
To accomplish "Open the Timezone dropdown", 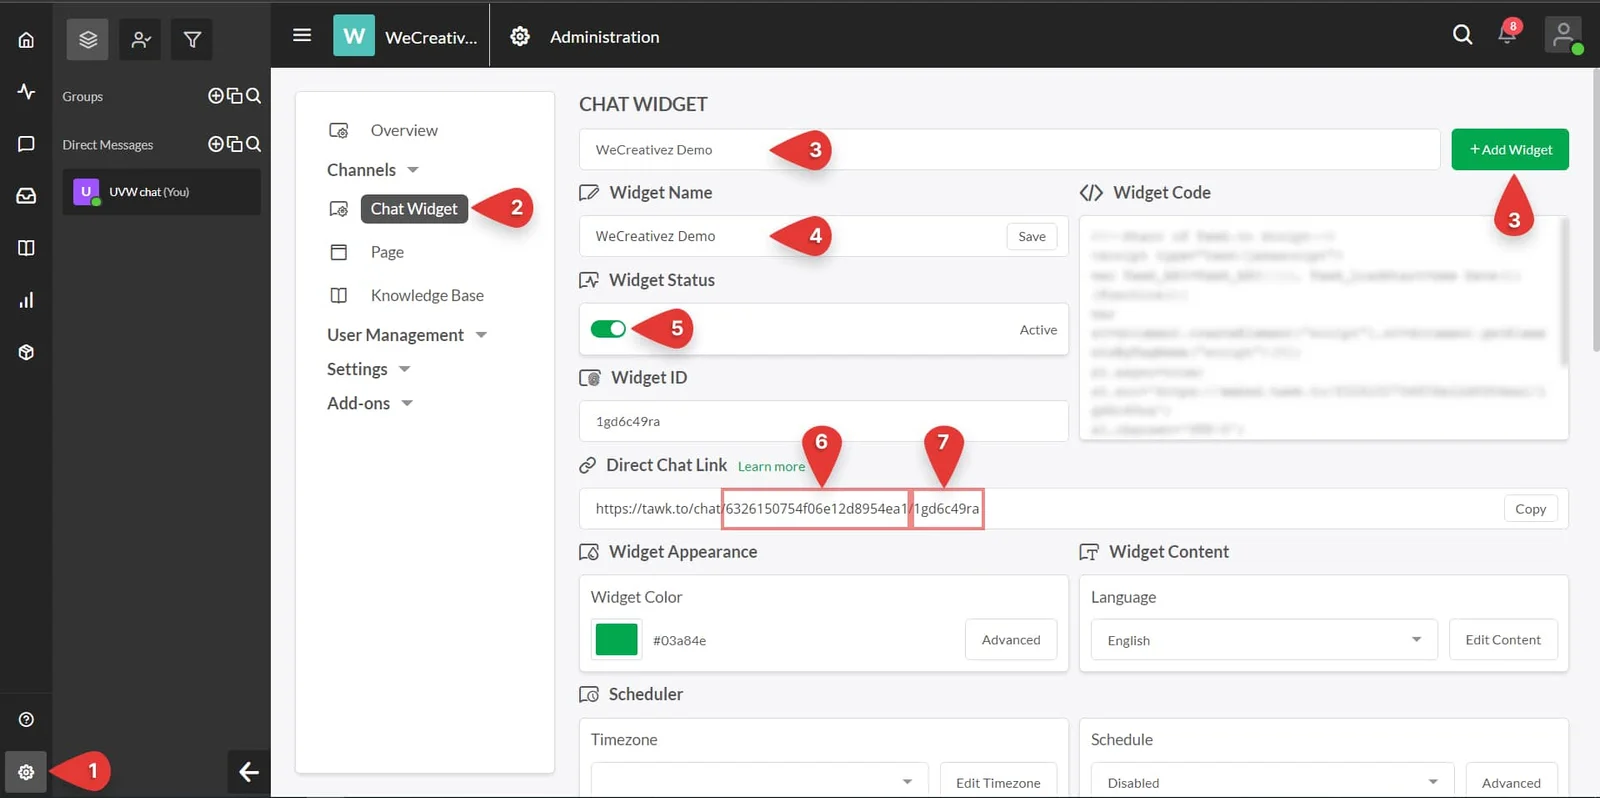I will [759, 781].
